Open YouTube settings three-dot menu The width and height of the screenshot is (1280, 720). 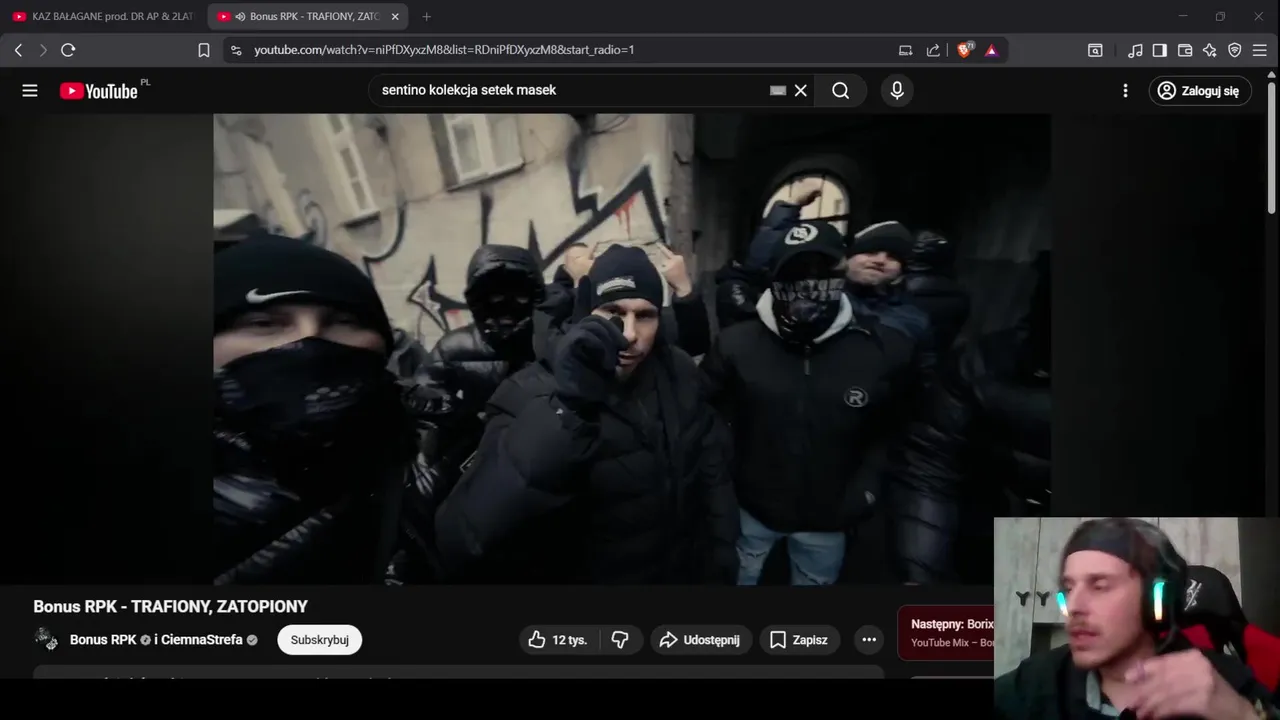1125,91
